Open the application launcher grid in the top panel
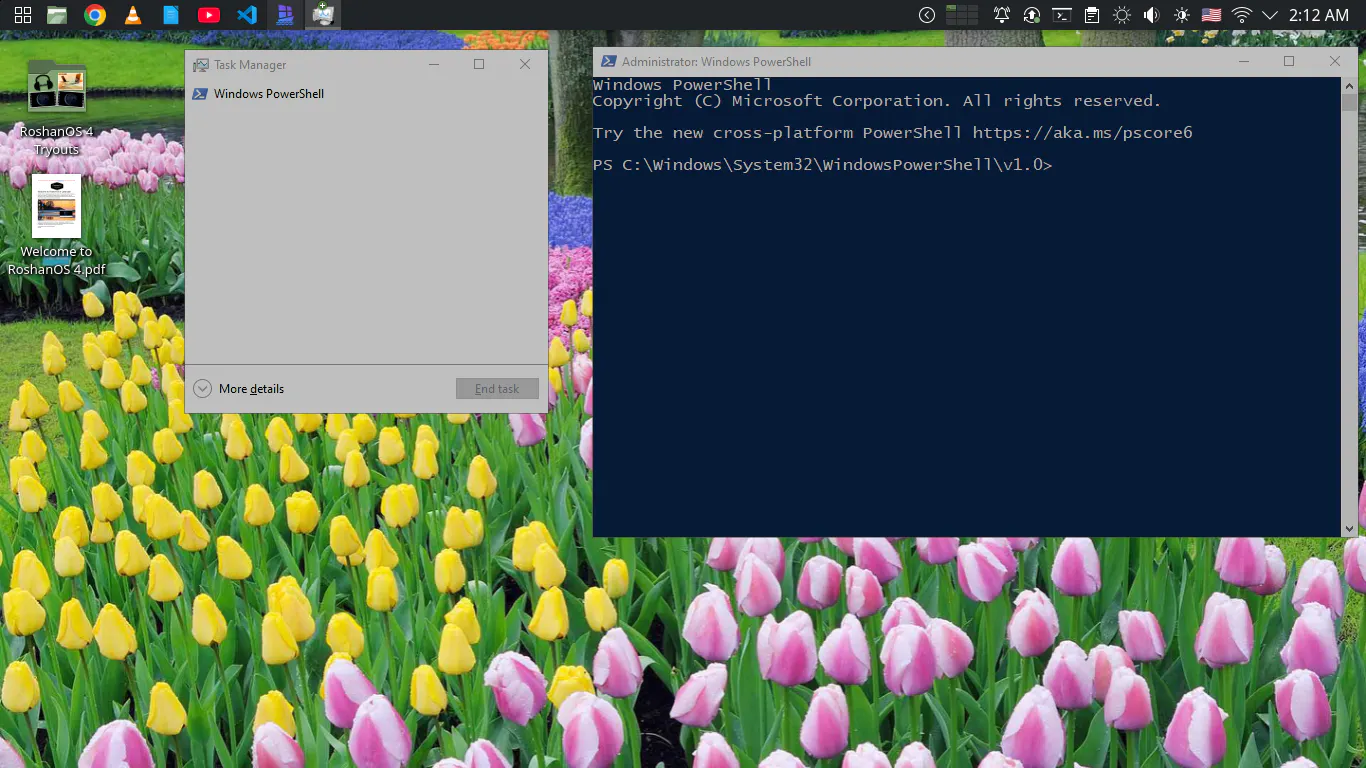 [22, 15]
